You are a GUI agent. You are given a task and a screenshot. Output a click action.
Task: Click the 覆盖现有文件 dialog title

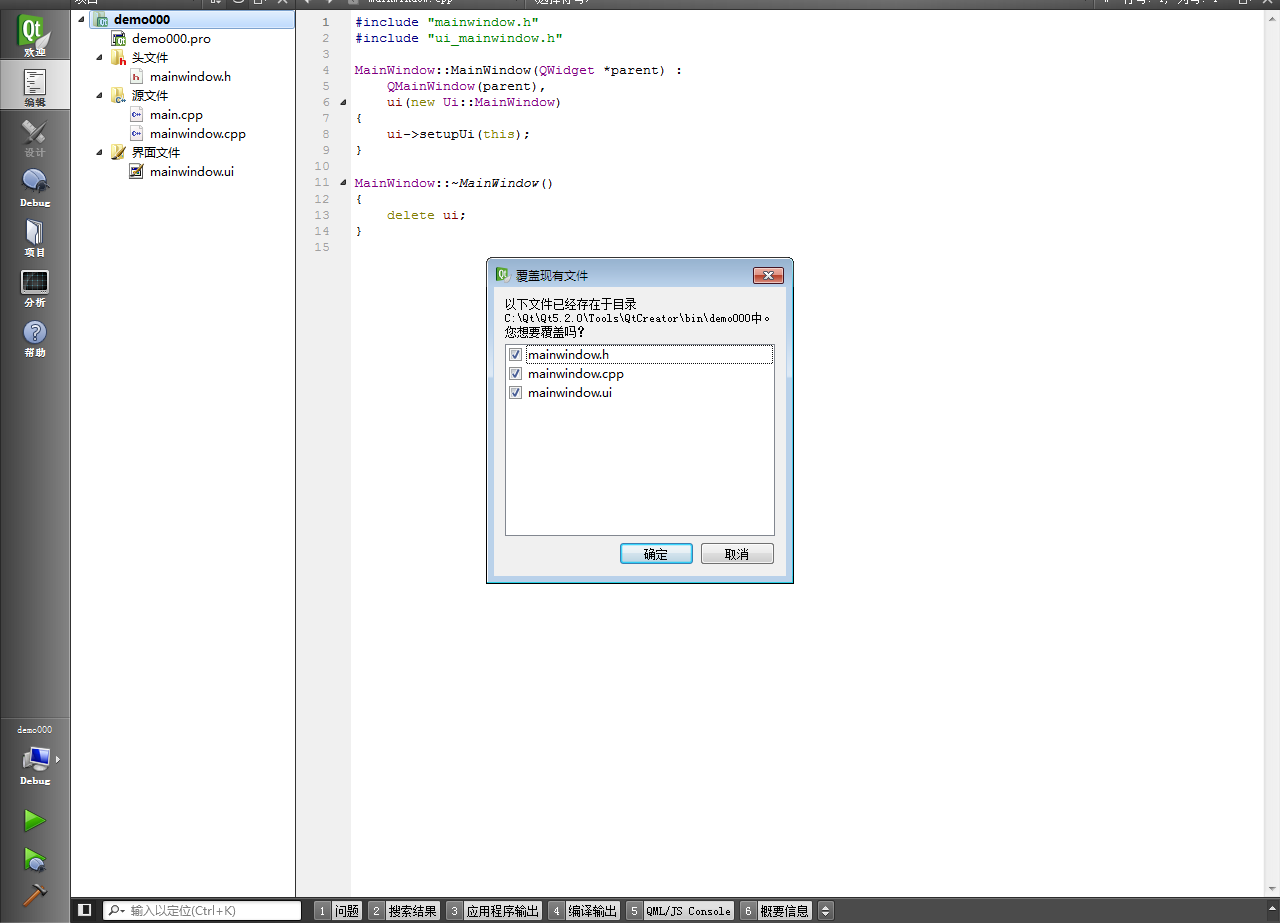[552, 275]
